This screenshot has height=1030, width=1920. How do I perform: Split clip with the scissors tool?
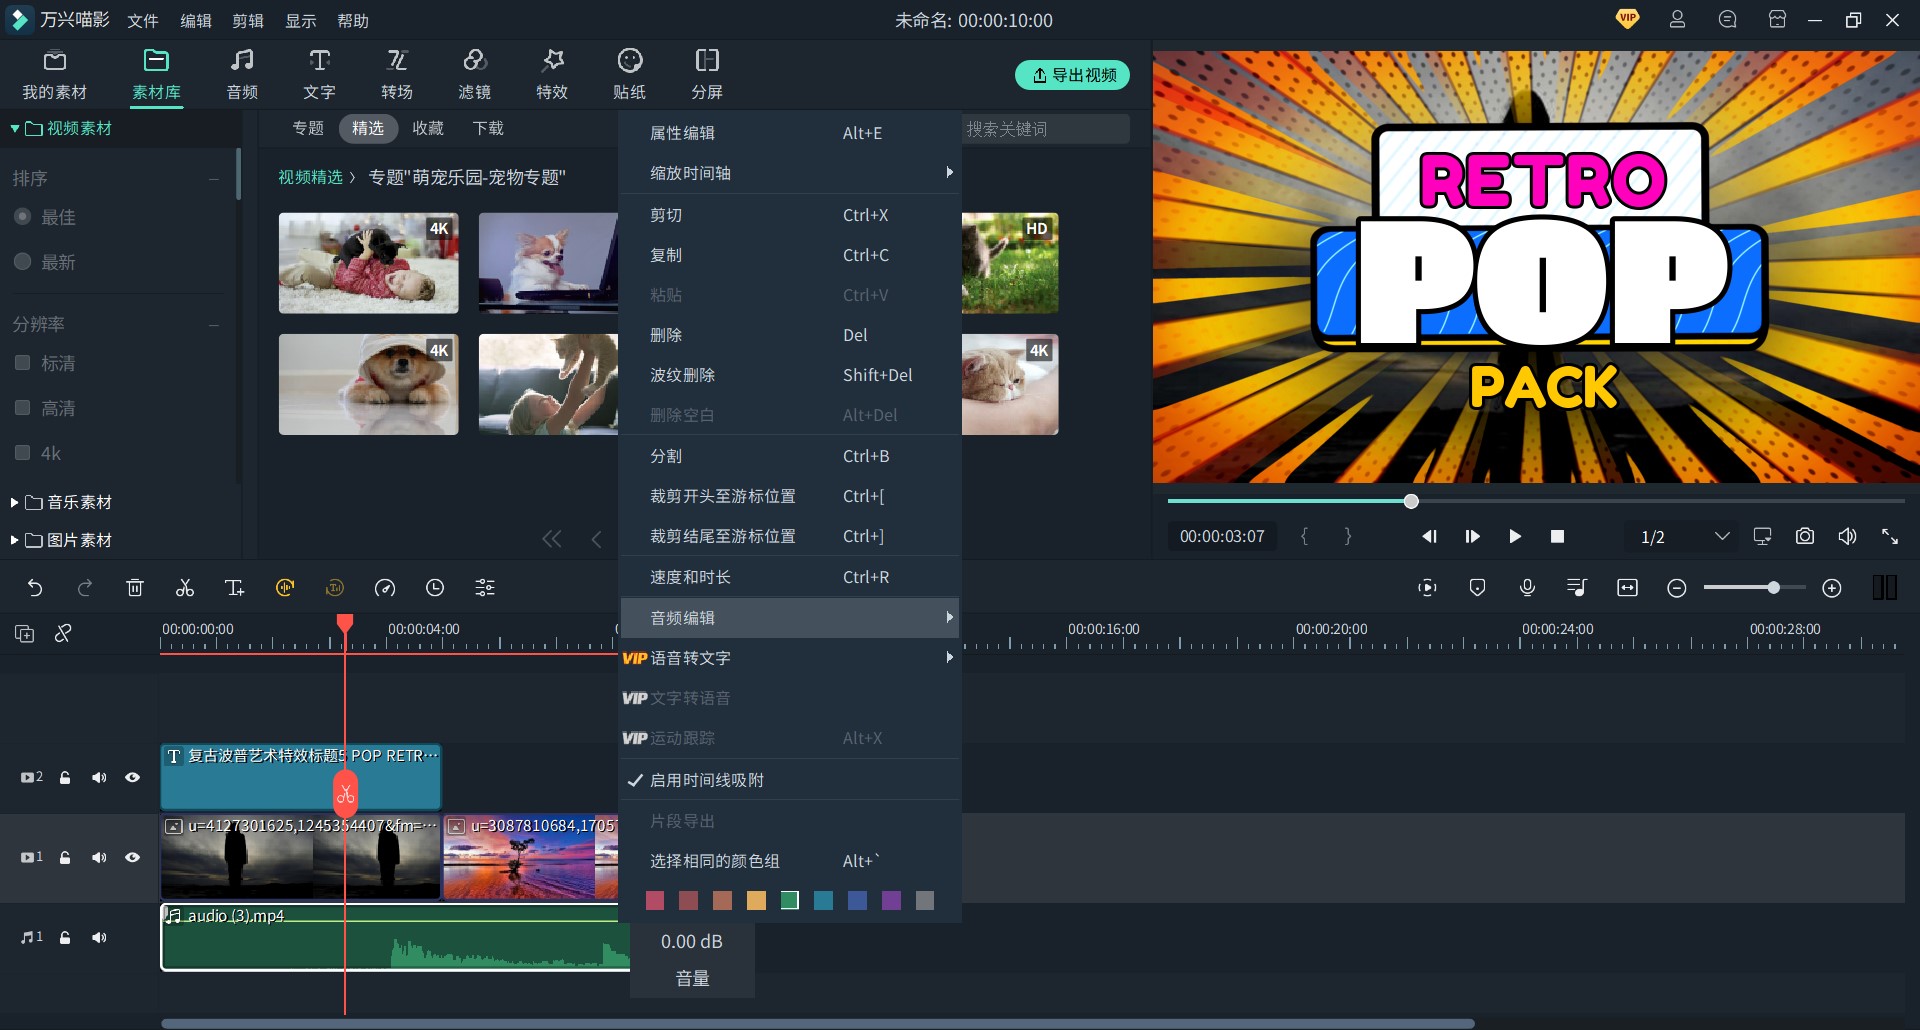pos(184,588)
